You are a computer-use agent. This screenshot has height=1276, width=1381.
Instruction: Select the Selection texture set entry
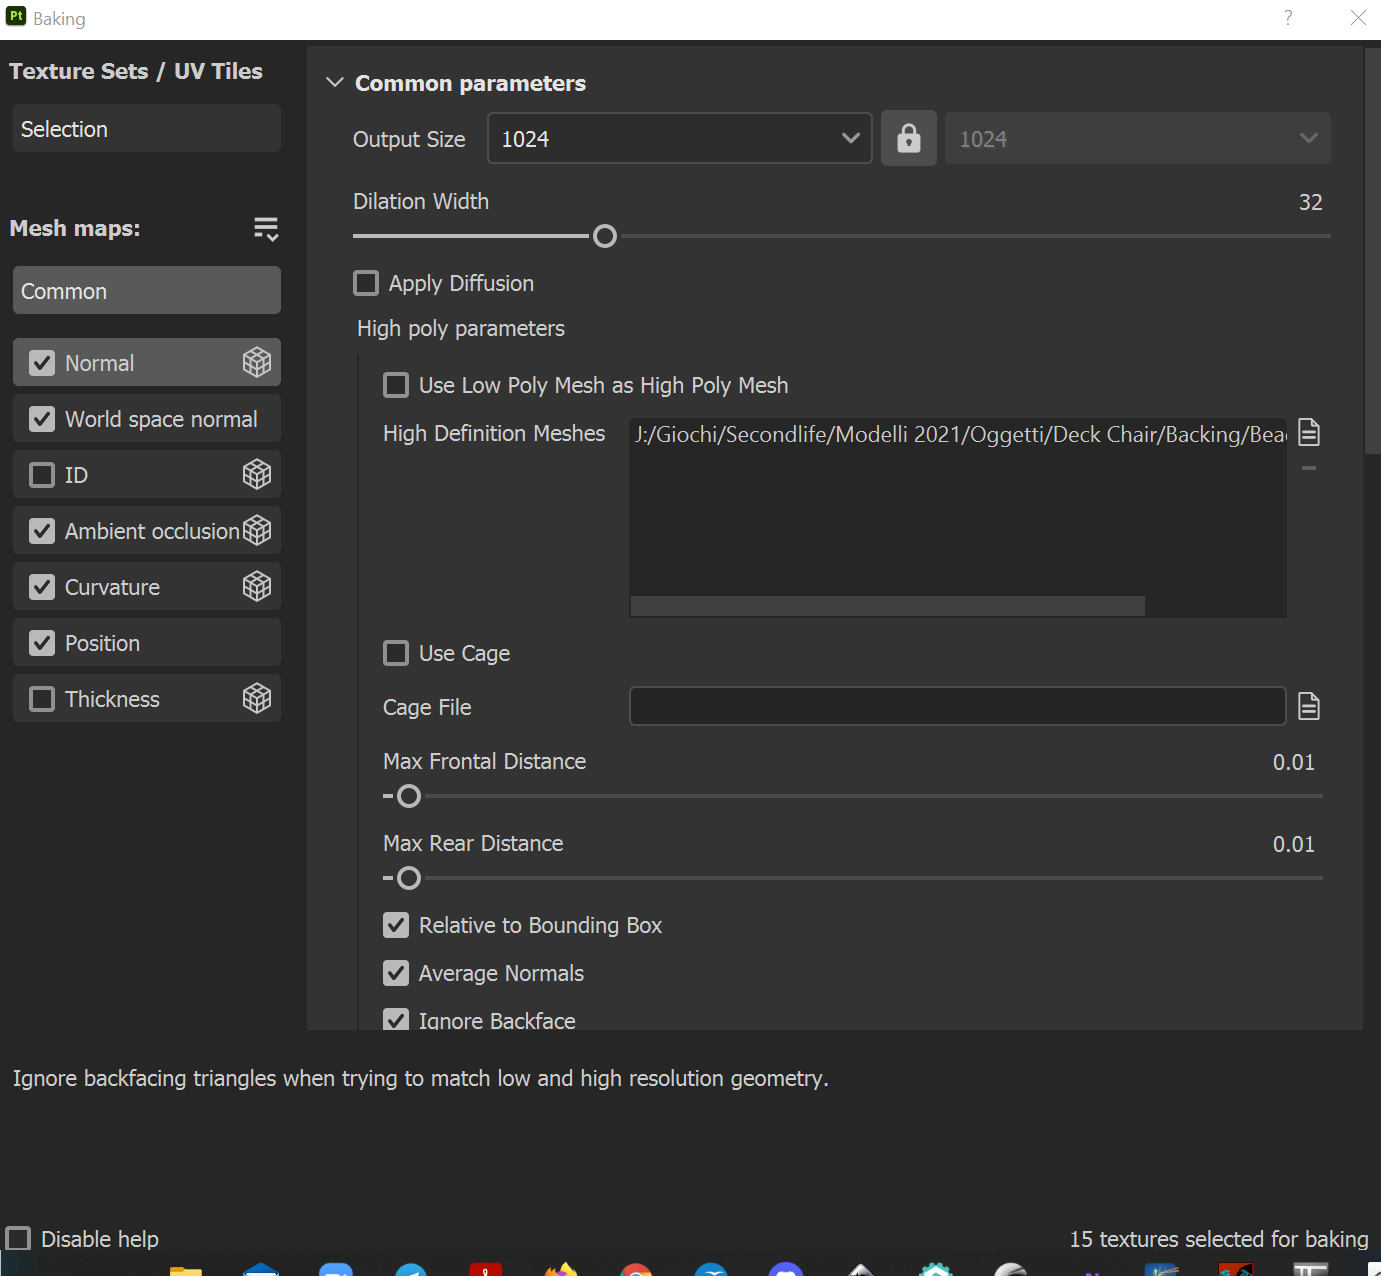click(x=147, y=128)
